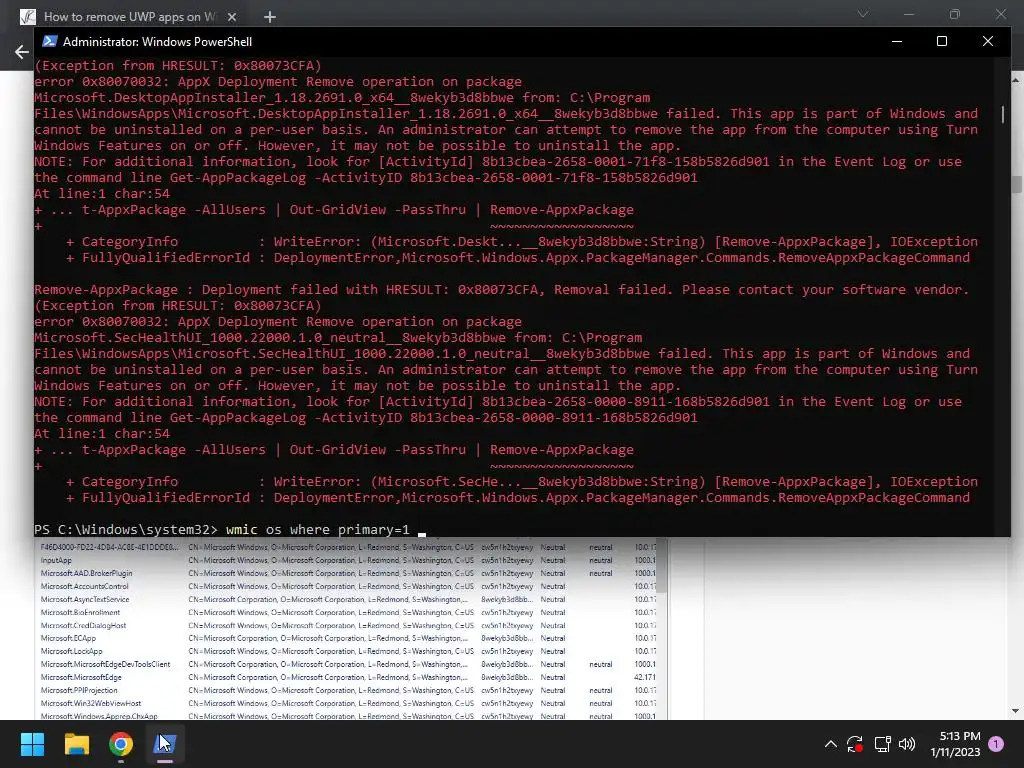Viewport: 1024px width, 768px height.
Task: Select the InputApp row in the grid
Action: click(347, 560)
